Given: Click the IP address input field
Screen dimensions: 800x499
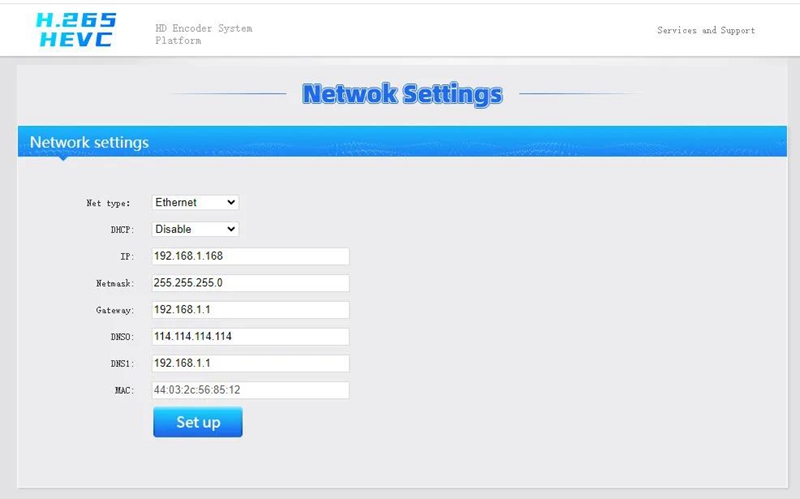Looking at the screenshot, I should click(x=250, y=256).
